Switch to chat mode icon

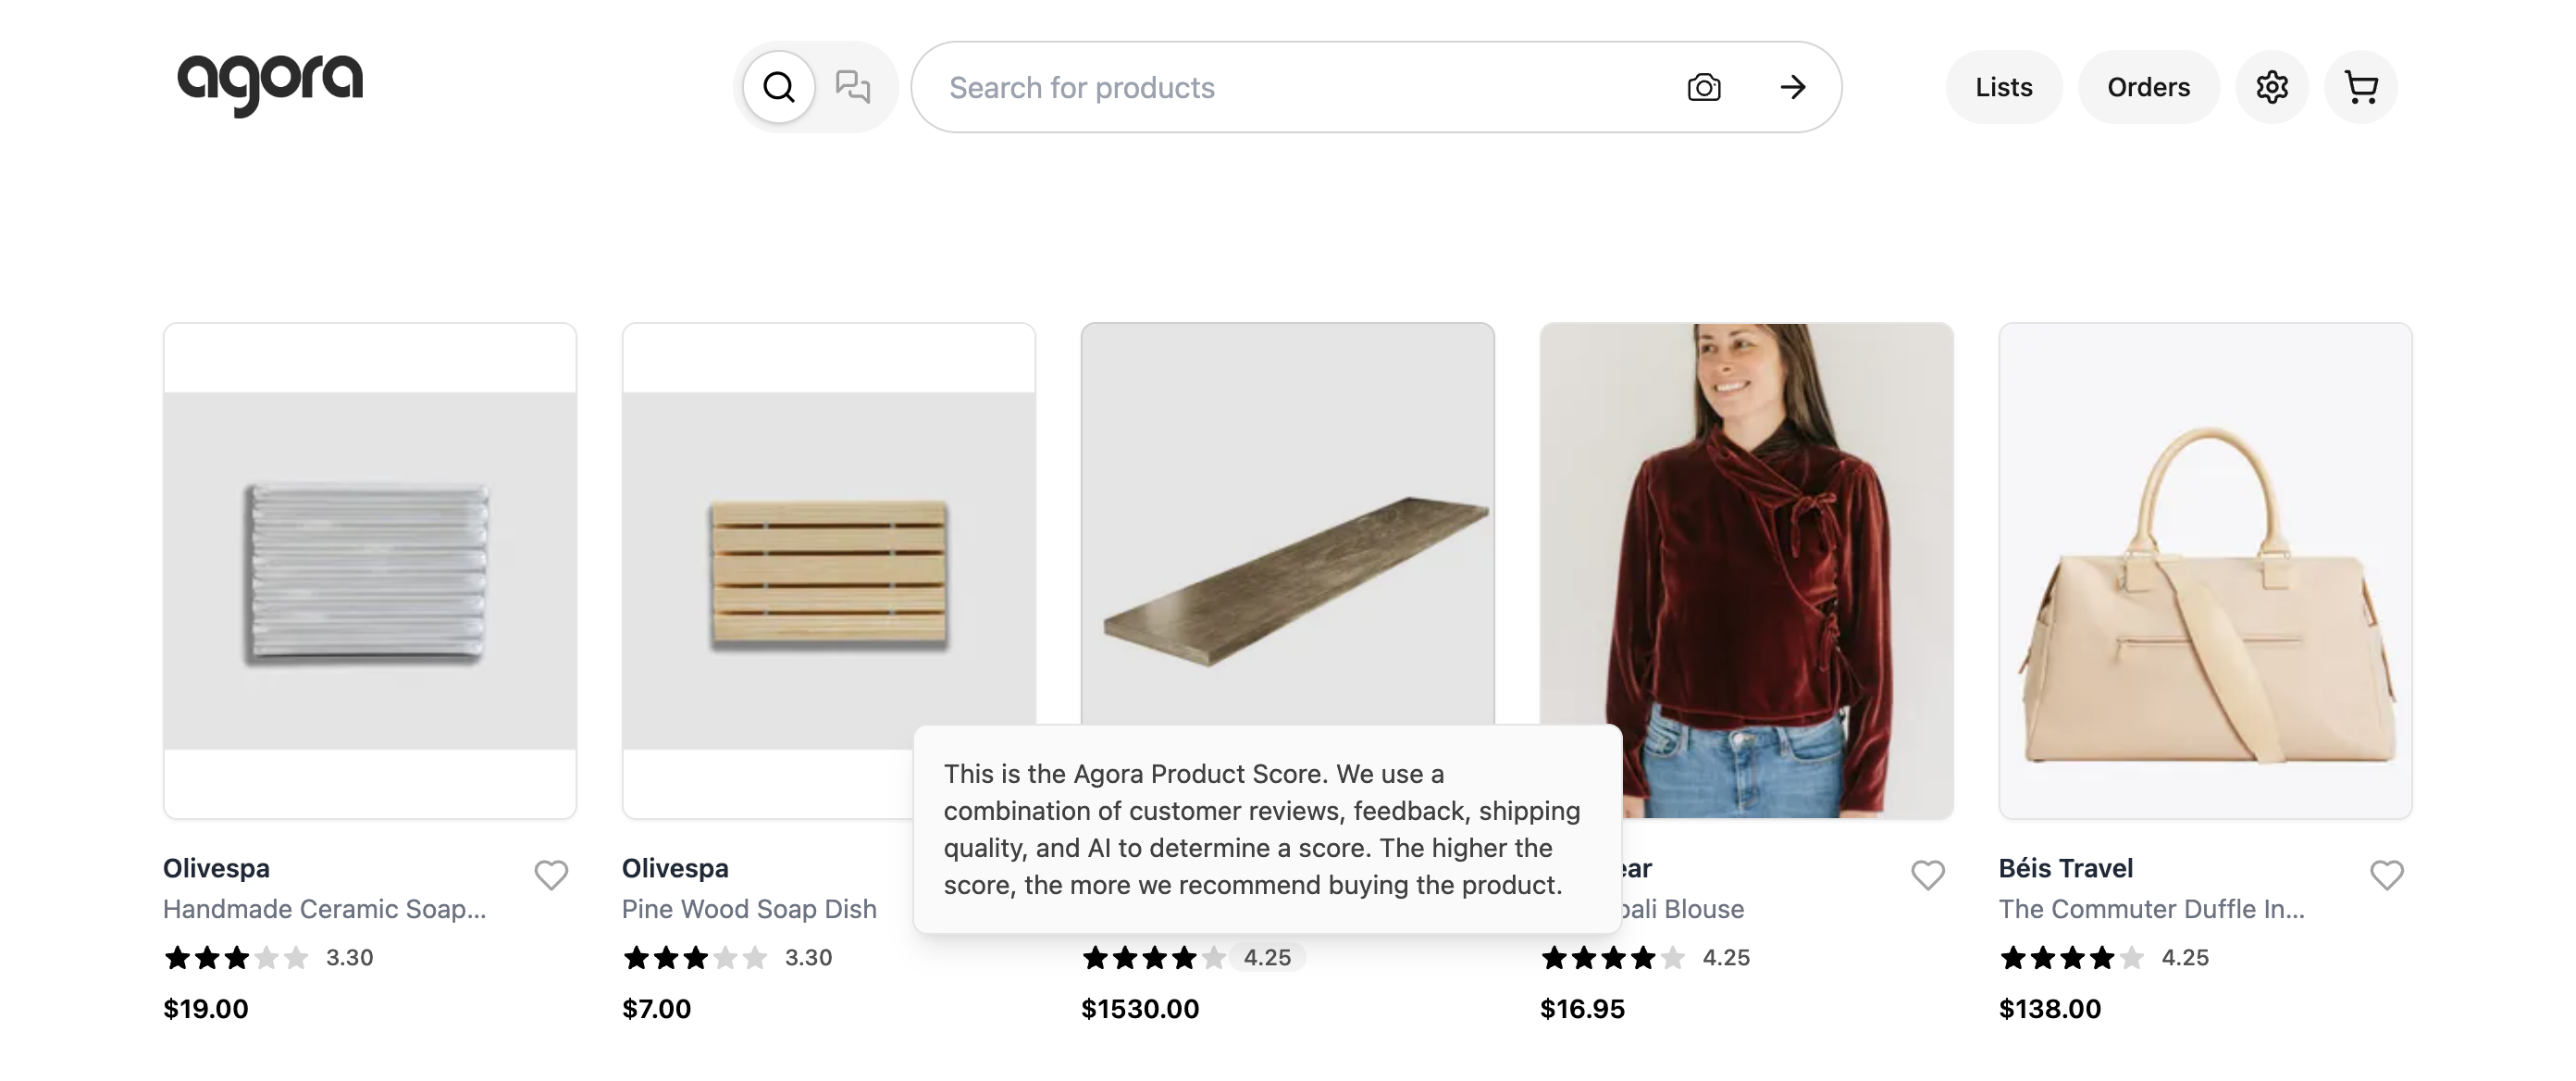point(852,88)
